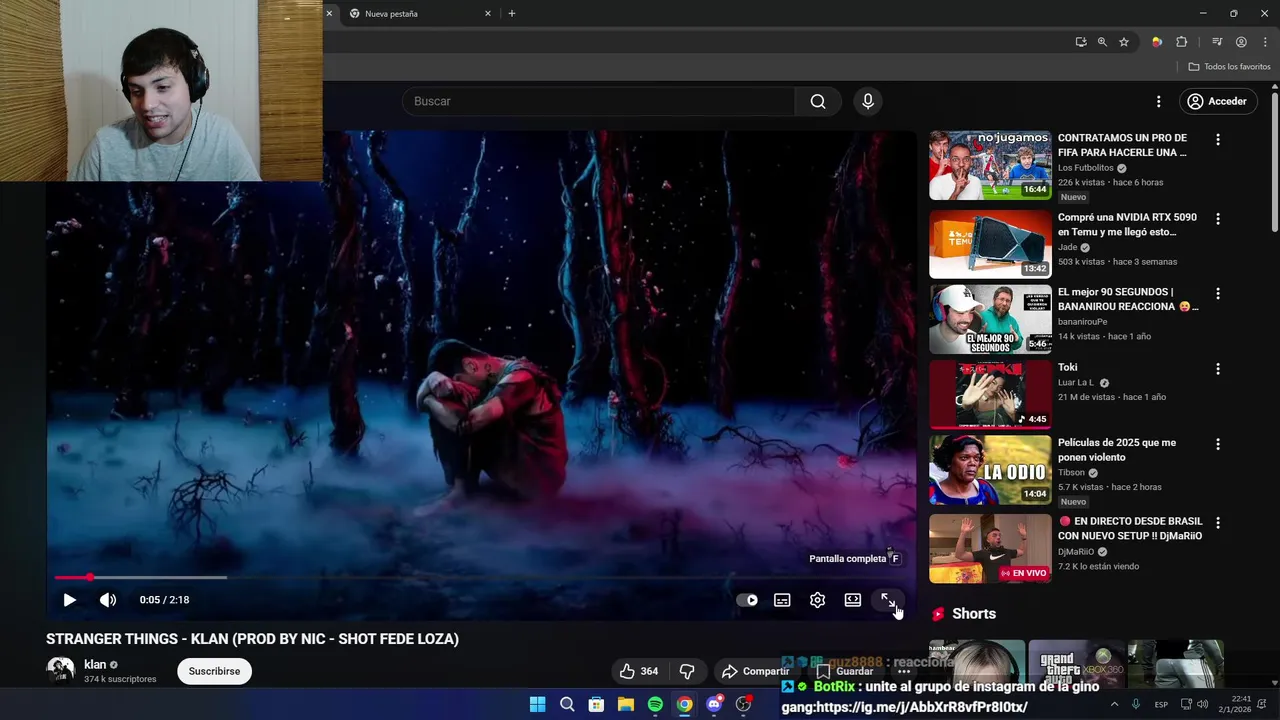Viewport: 1280px width, 720px height.
Task: Open the LA ODIO Películas de 2025 thumbnail
Action: 990,469
